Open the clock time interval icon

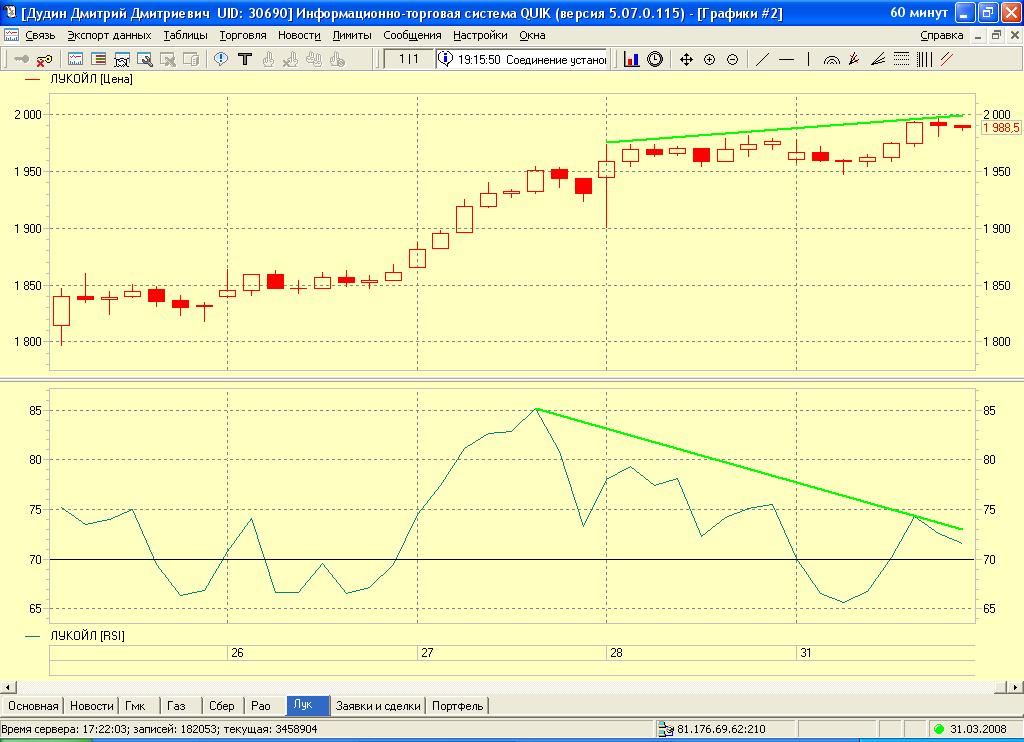655,59
